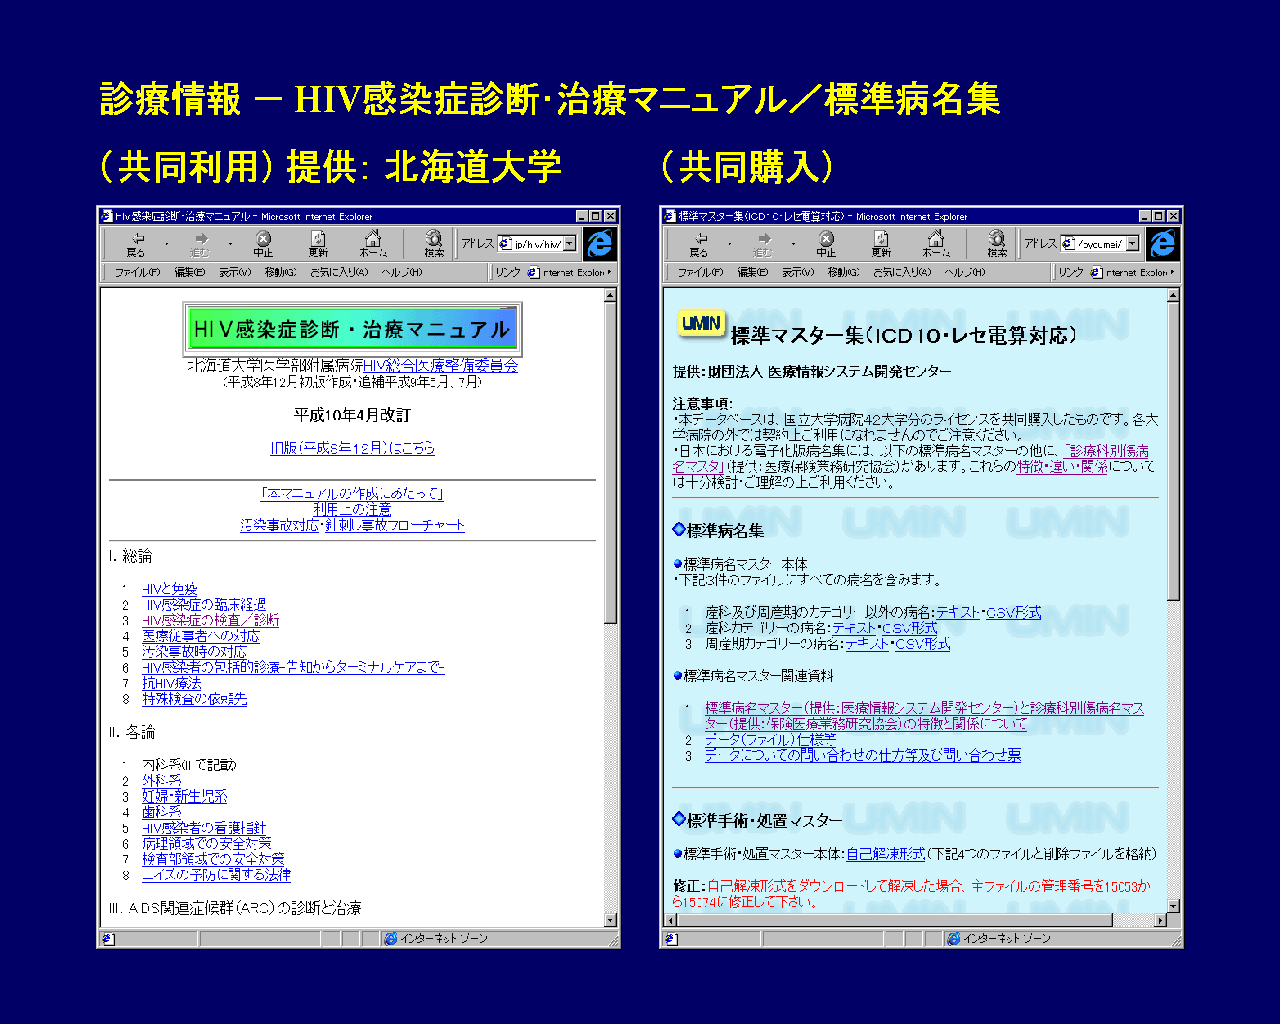Open ファイル(F) menu in HIV manual window

(x=137, y=272)
